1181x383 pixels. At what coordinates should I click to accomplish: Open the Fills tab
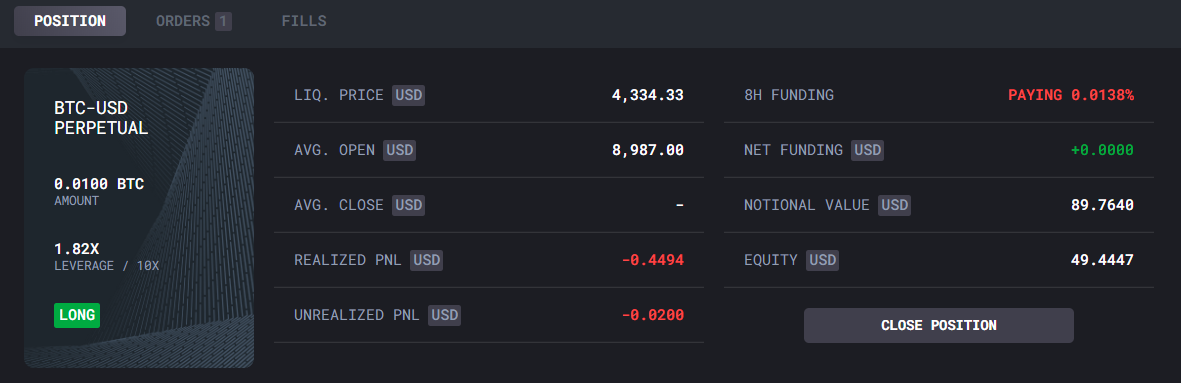[304, 21]
